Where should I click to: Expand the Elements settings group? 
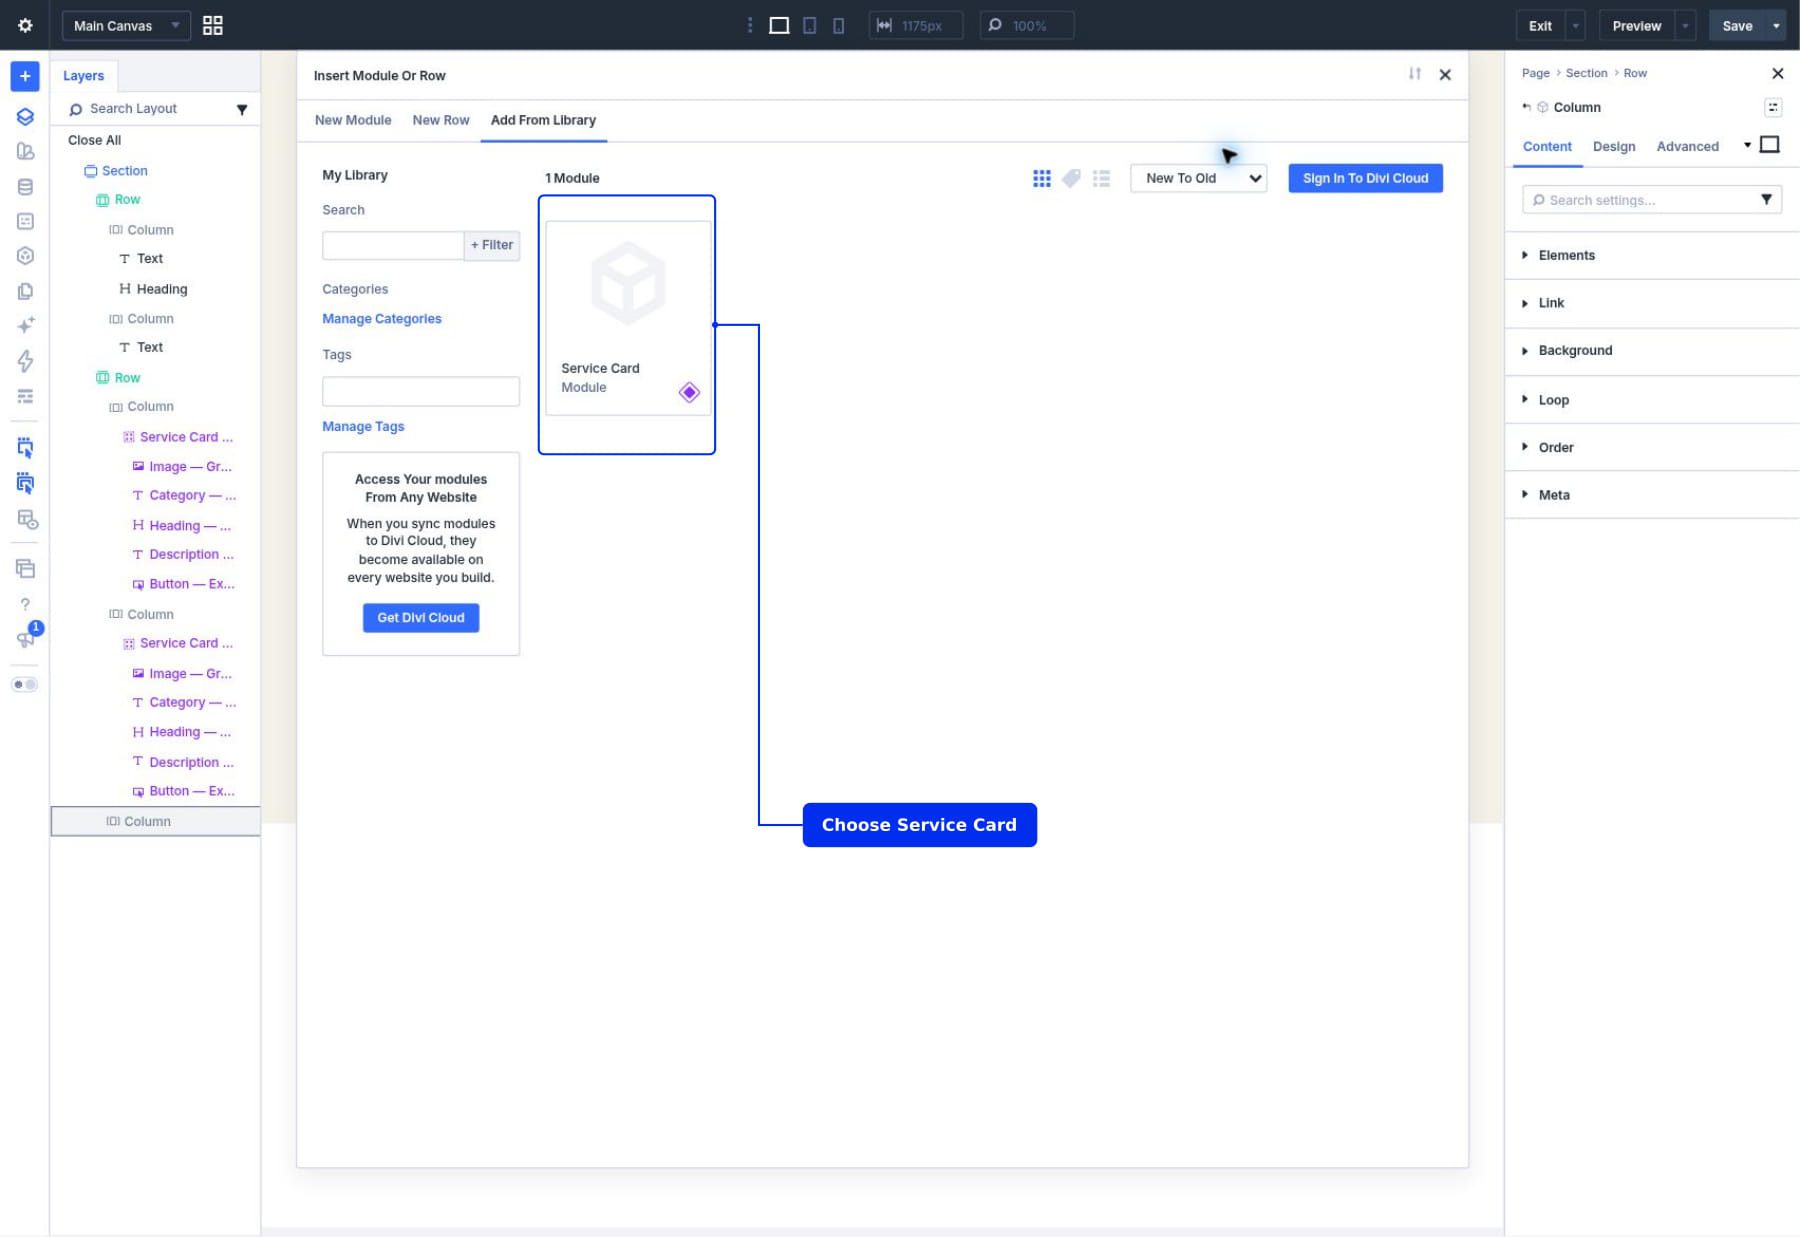tap(1652, 255)
